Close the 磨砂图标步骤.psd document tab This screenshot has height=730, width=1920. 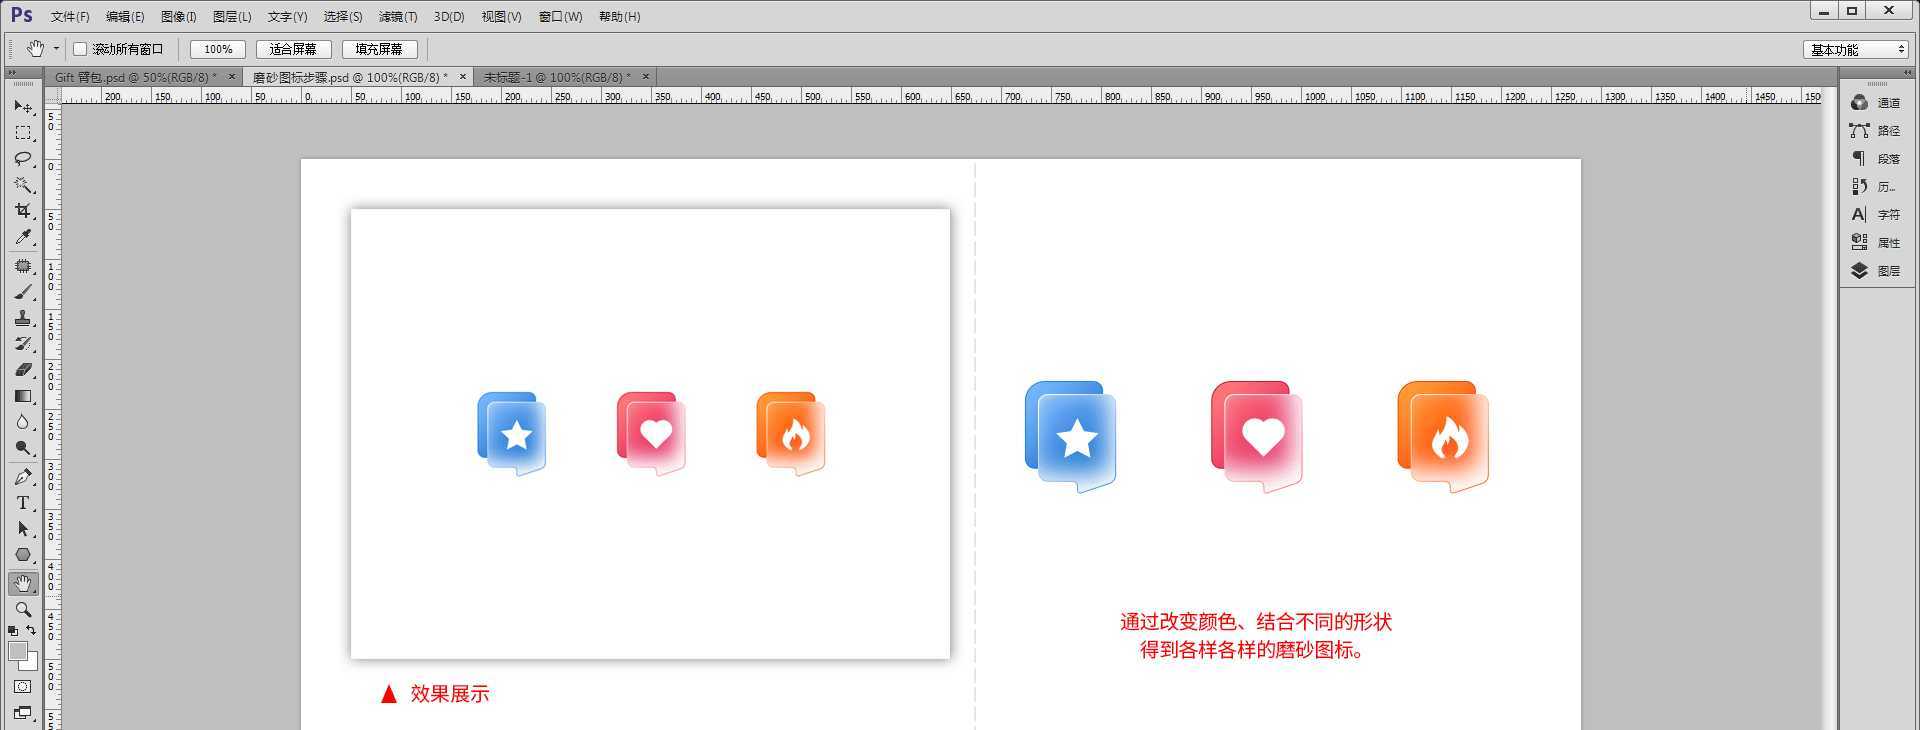tap(463, 77)
